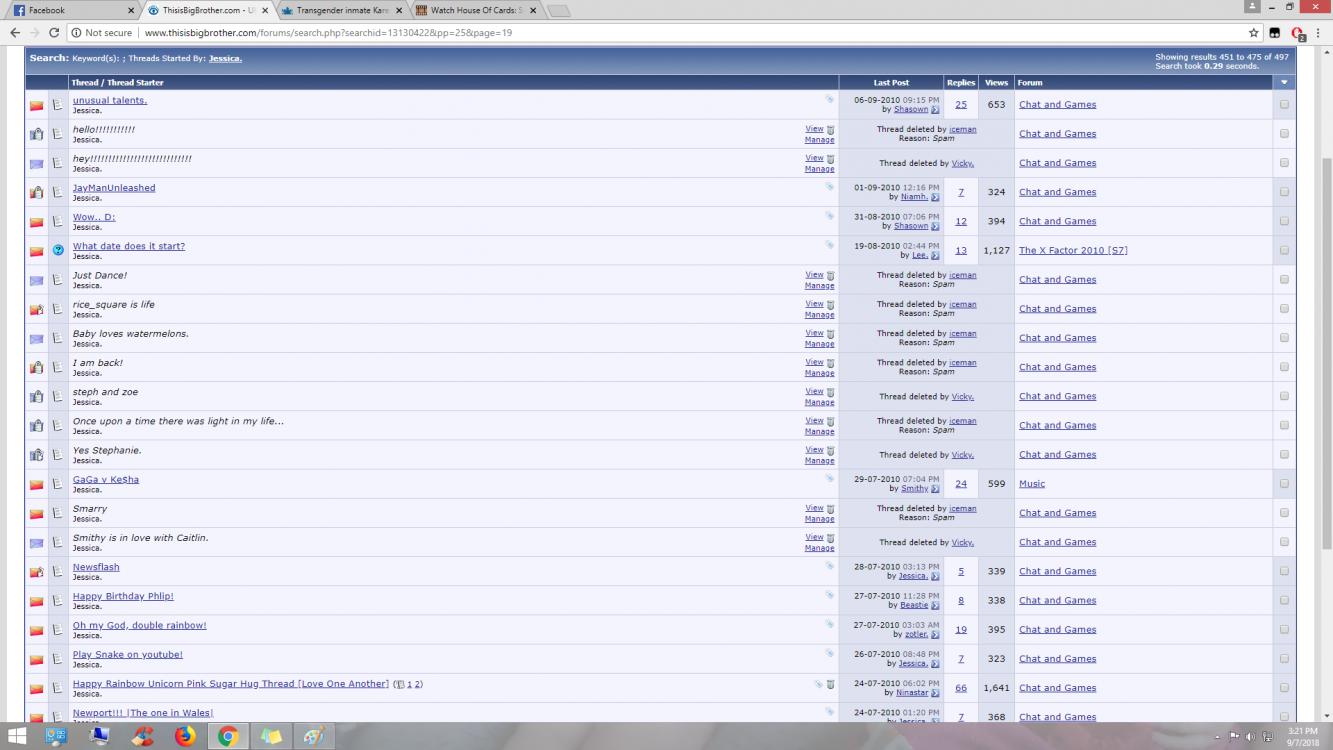Switch to Watch House Of Cards tab
The height and width of the screenshot is (750, 1333).
click(x=477, y=10)
